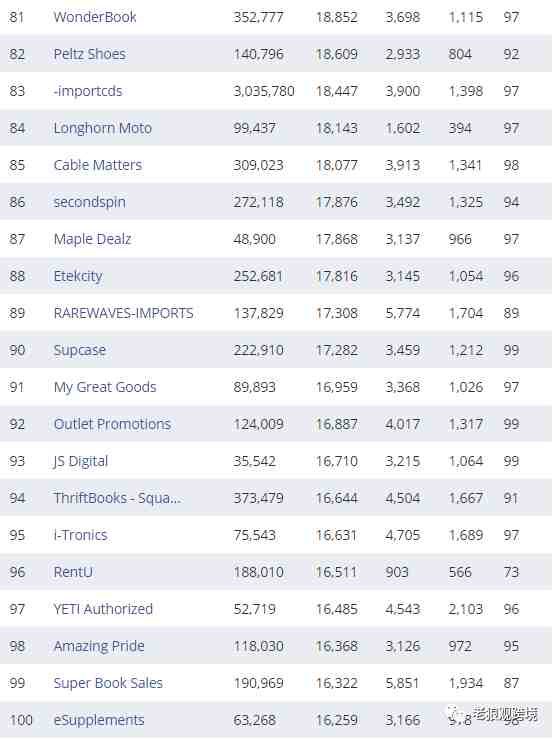
Task: Open the eSupplements seller page
Action: [99, 720]
